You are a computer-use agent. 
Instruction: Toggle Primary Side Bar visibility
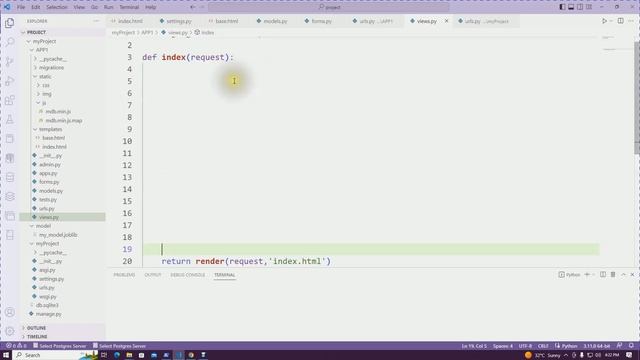562,7
